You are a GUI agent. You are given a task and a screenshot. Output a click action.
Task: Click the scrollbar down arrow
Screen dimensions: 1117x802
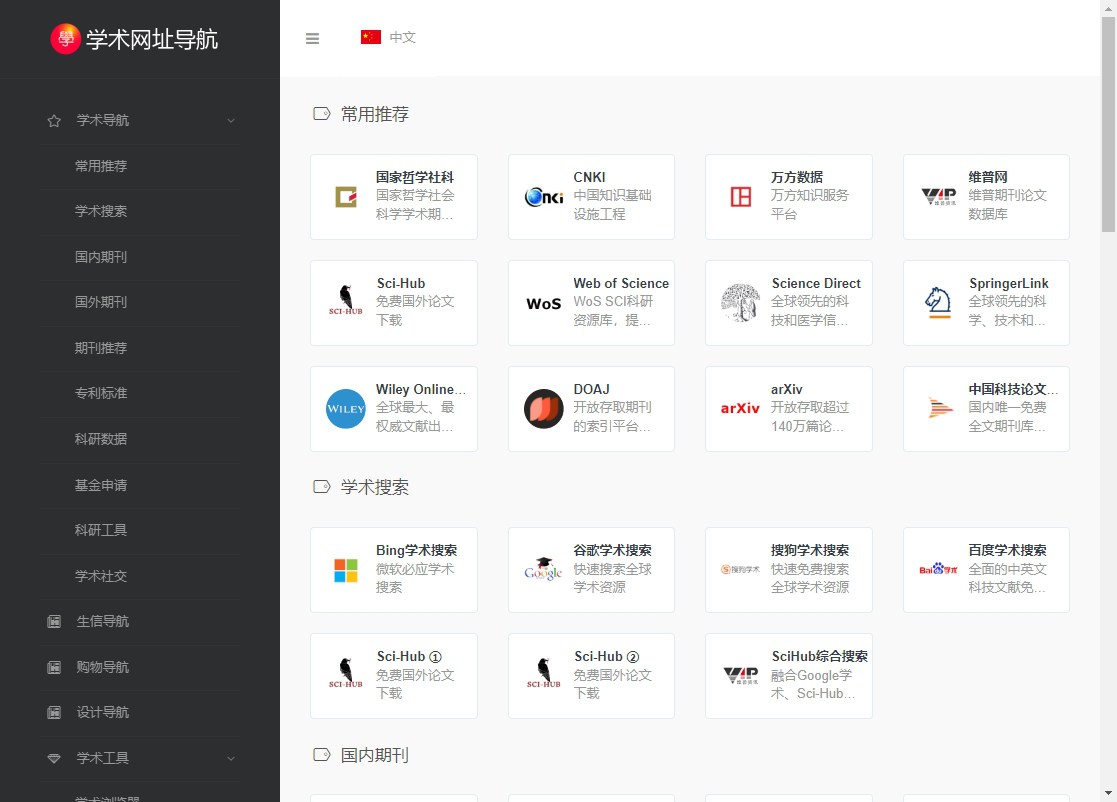pos(1108,793)
